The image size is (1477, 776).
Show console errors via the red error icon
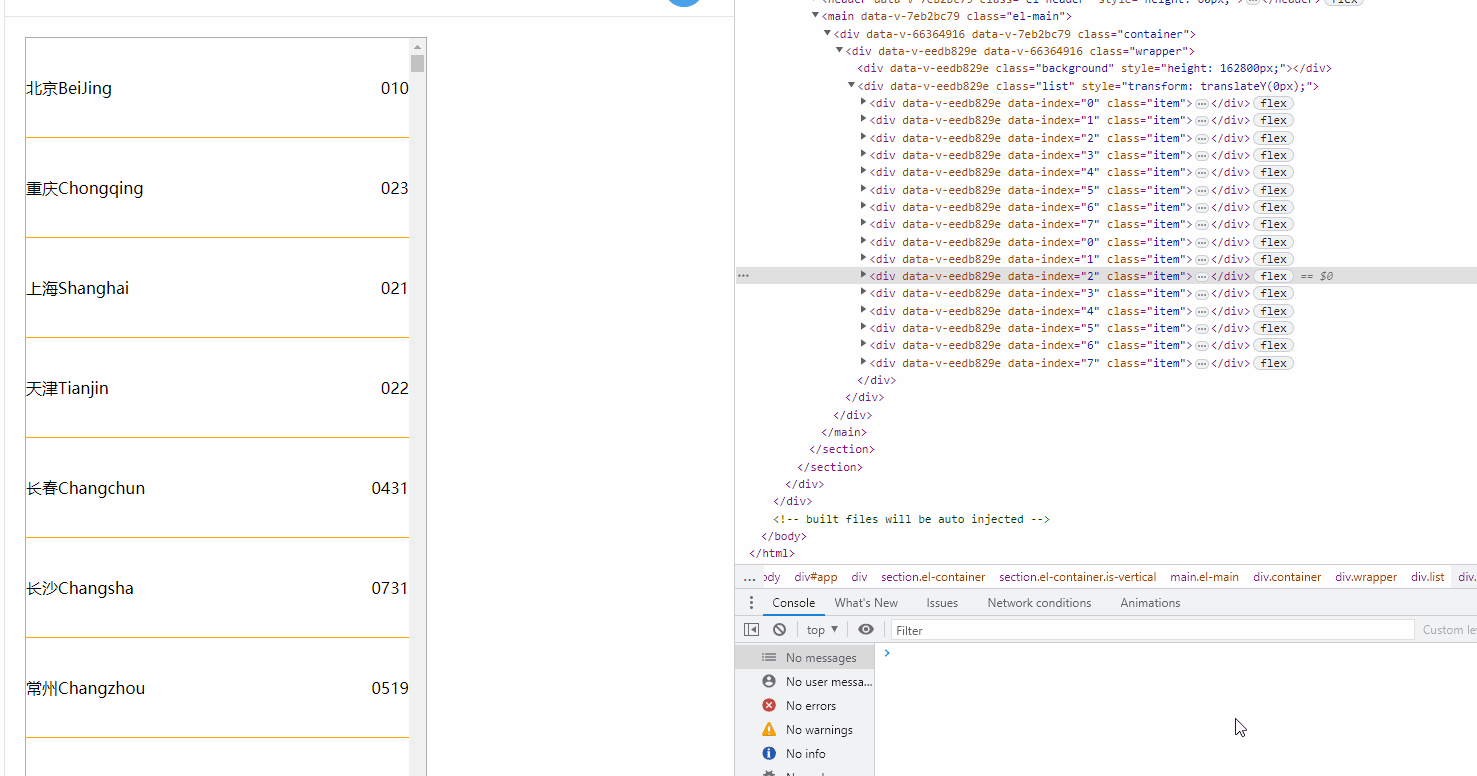pyautogui.click(x=769, y=705)
